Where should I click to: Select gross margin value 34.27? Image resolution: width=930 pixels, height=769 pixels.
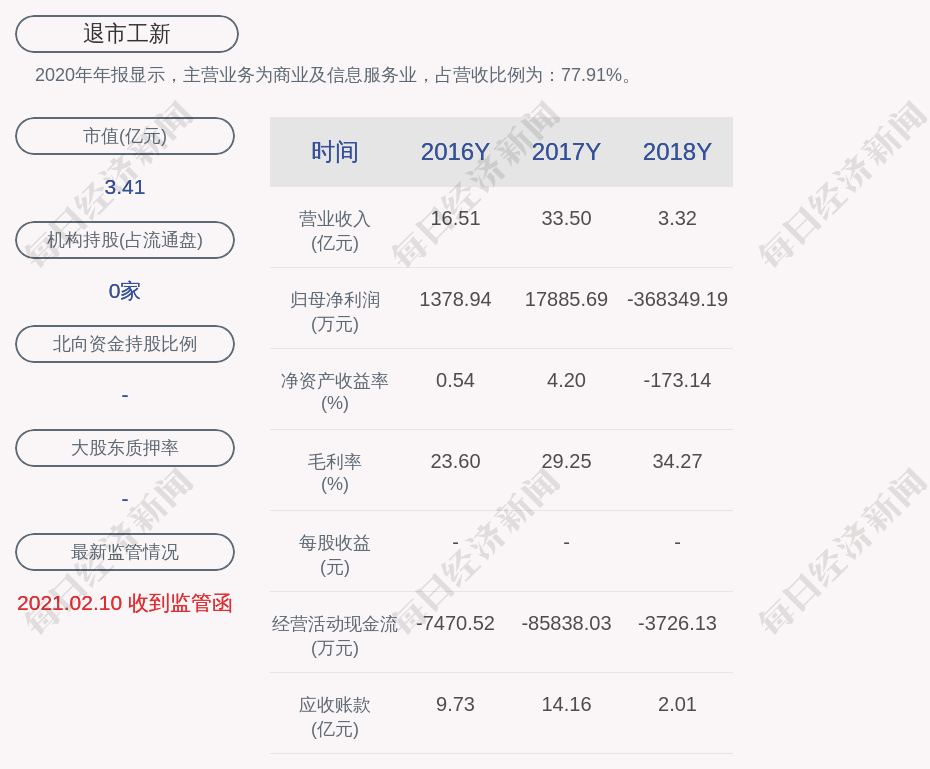point(677,461)
